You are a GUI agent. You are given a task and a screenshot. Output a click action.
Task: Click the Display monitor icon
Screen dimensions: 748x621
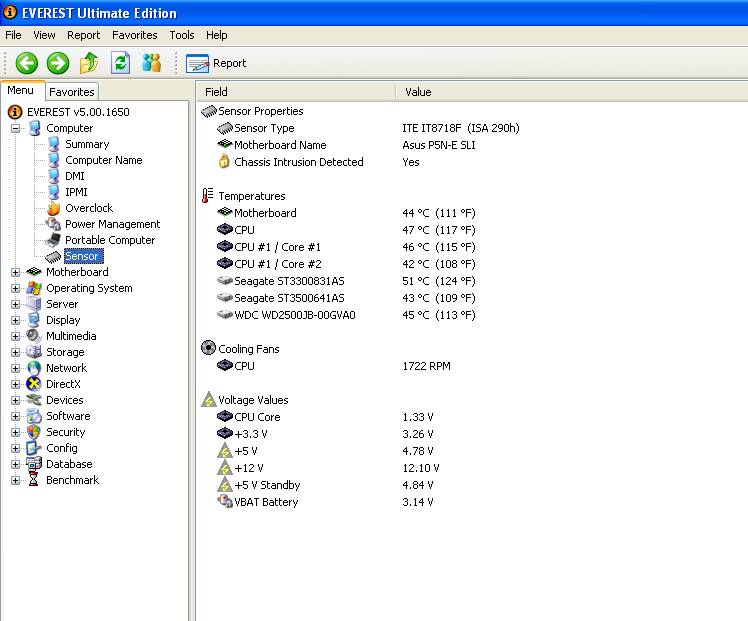click(34, 320)
